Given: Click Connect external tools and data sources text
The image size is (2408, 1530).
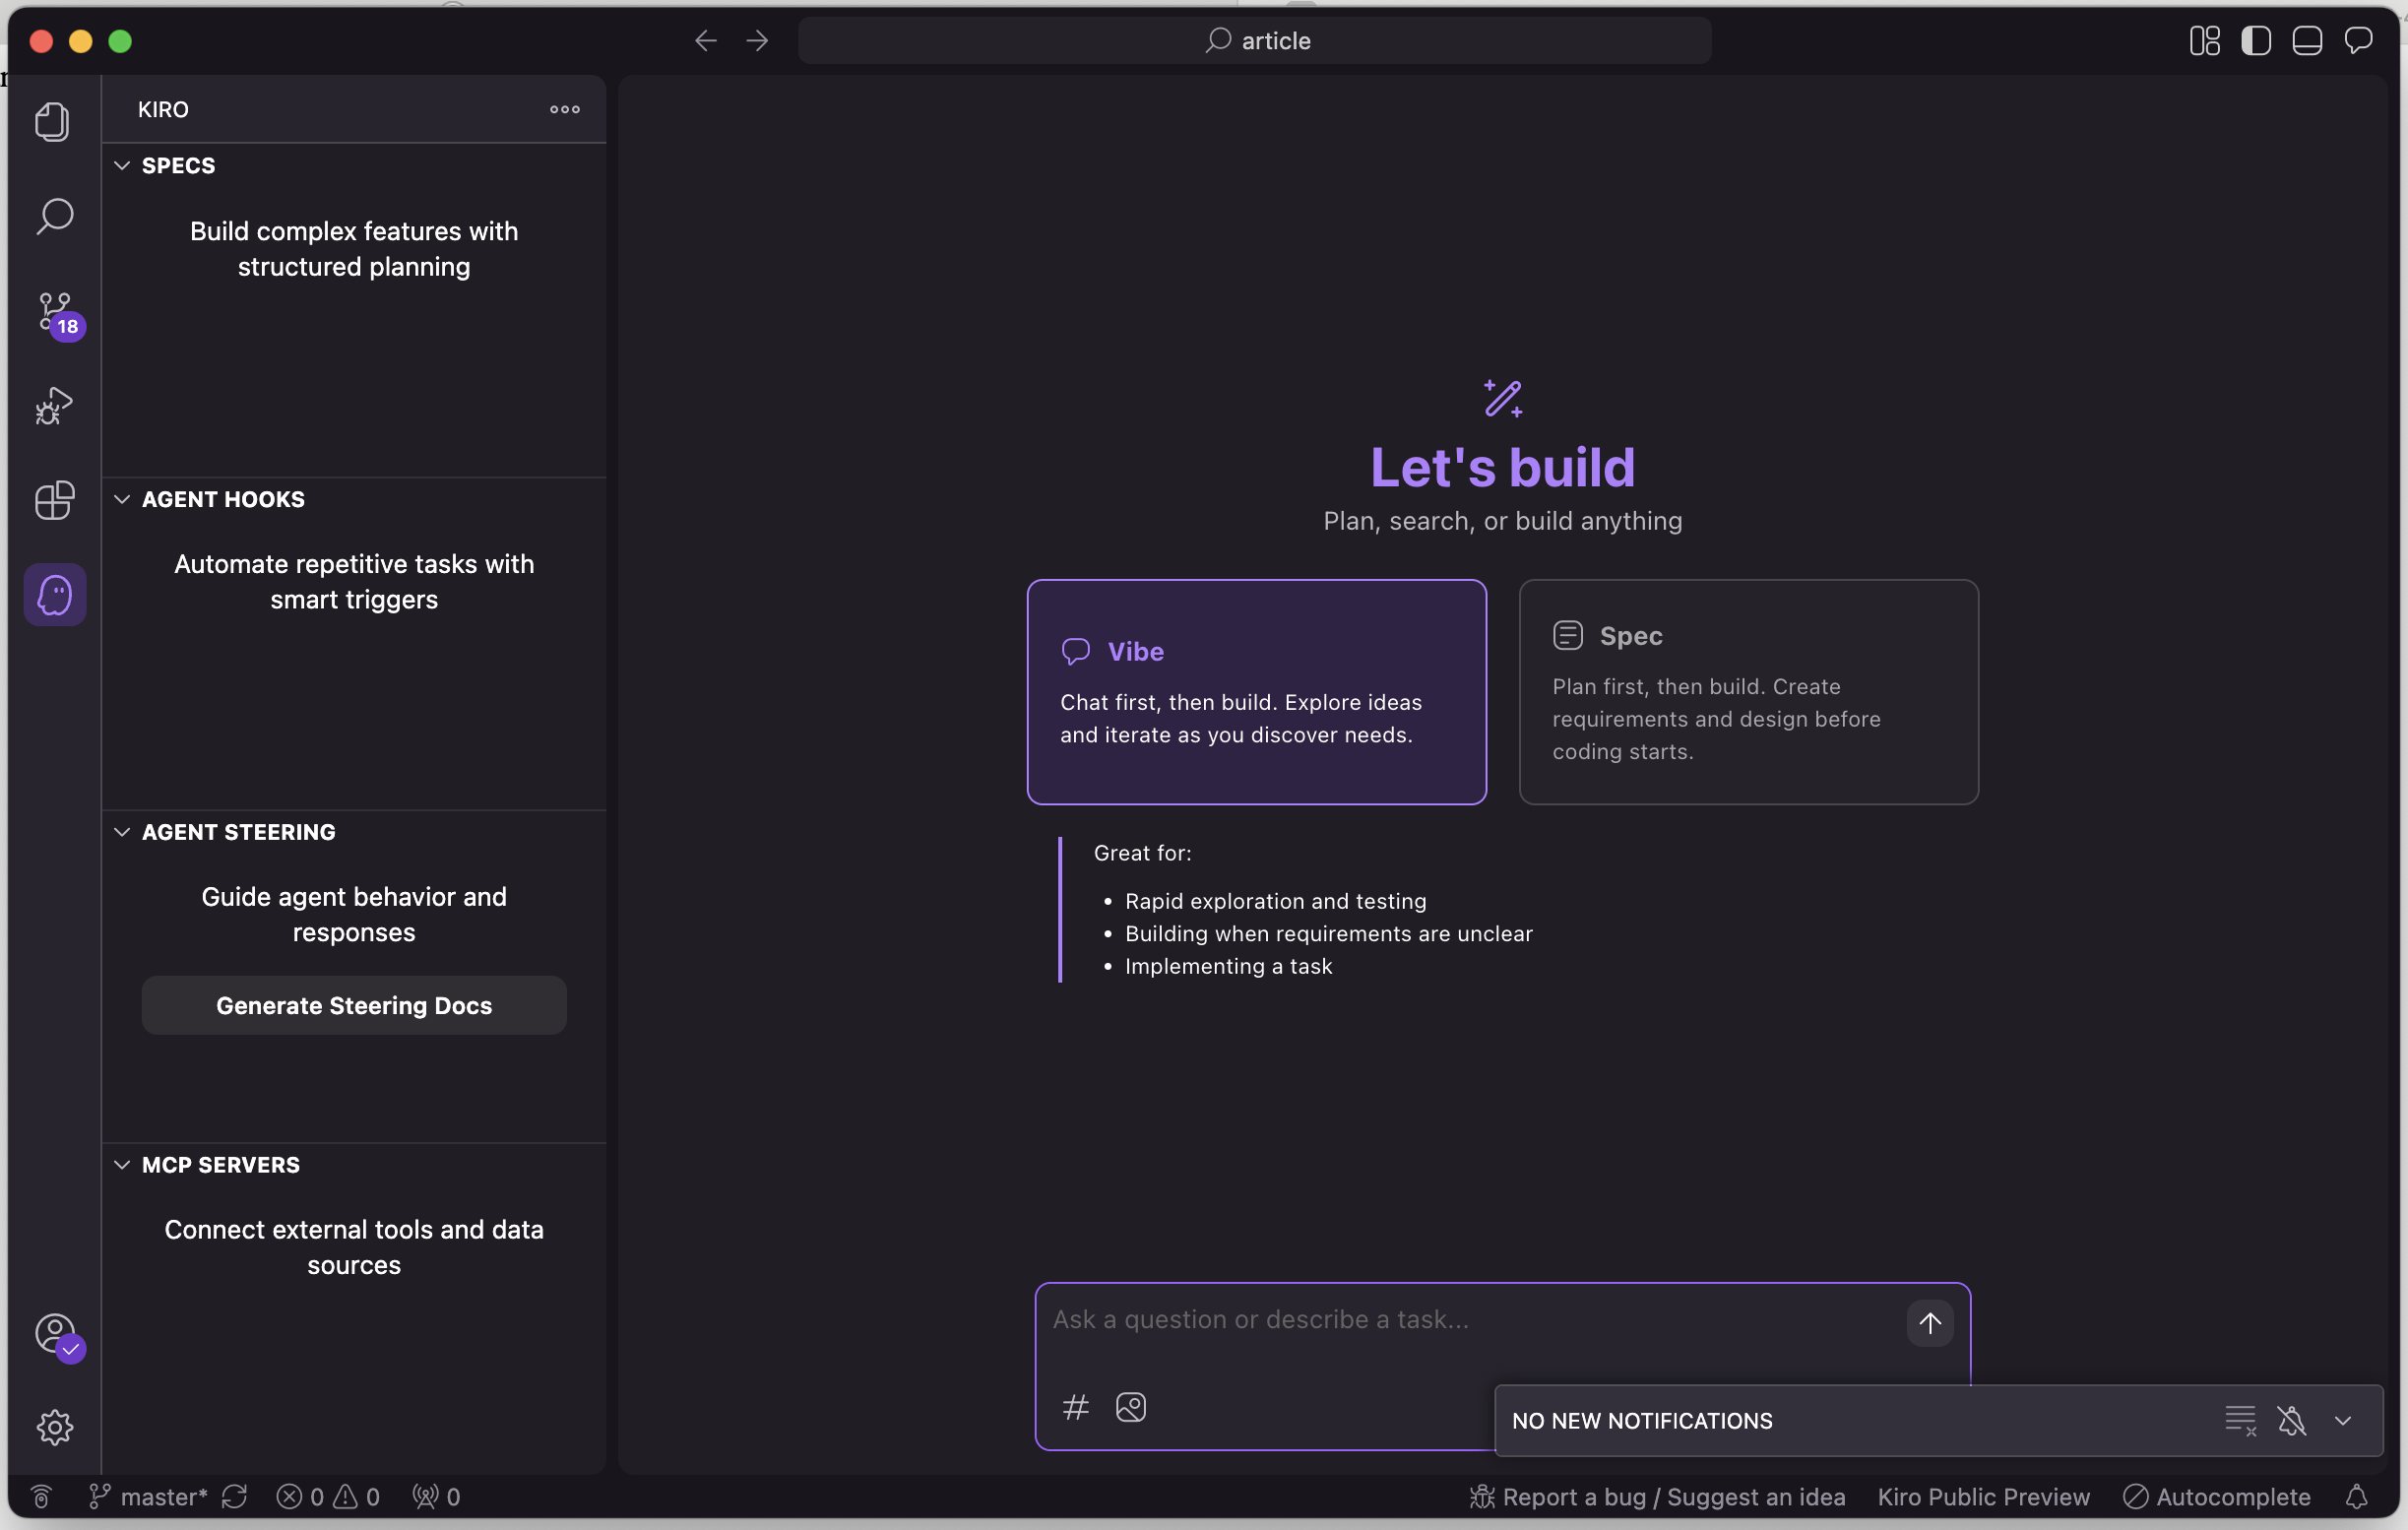Looking at the screenshot, I should point(354,1247).
